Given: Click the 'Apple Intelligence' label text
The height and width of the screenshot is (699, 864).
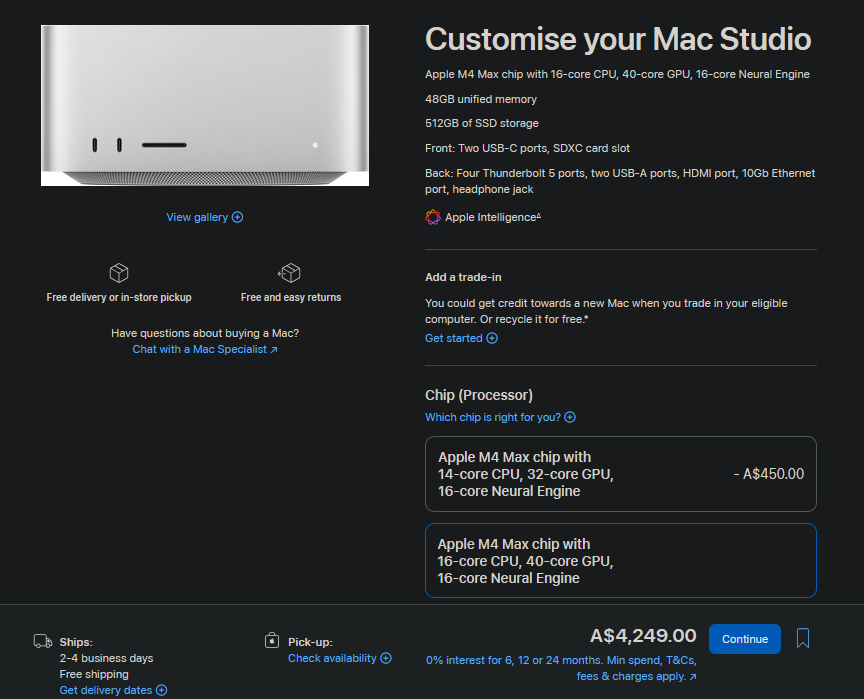Looking at the screenshot, I should pyautogui.click(x=493, y=218).
